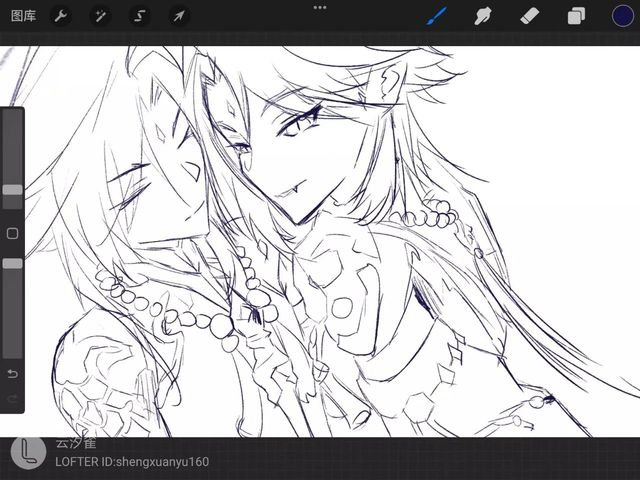Undo the last stroke

pyautogui.click(x=13, y=373)
